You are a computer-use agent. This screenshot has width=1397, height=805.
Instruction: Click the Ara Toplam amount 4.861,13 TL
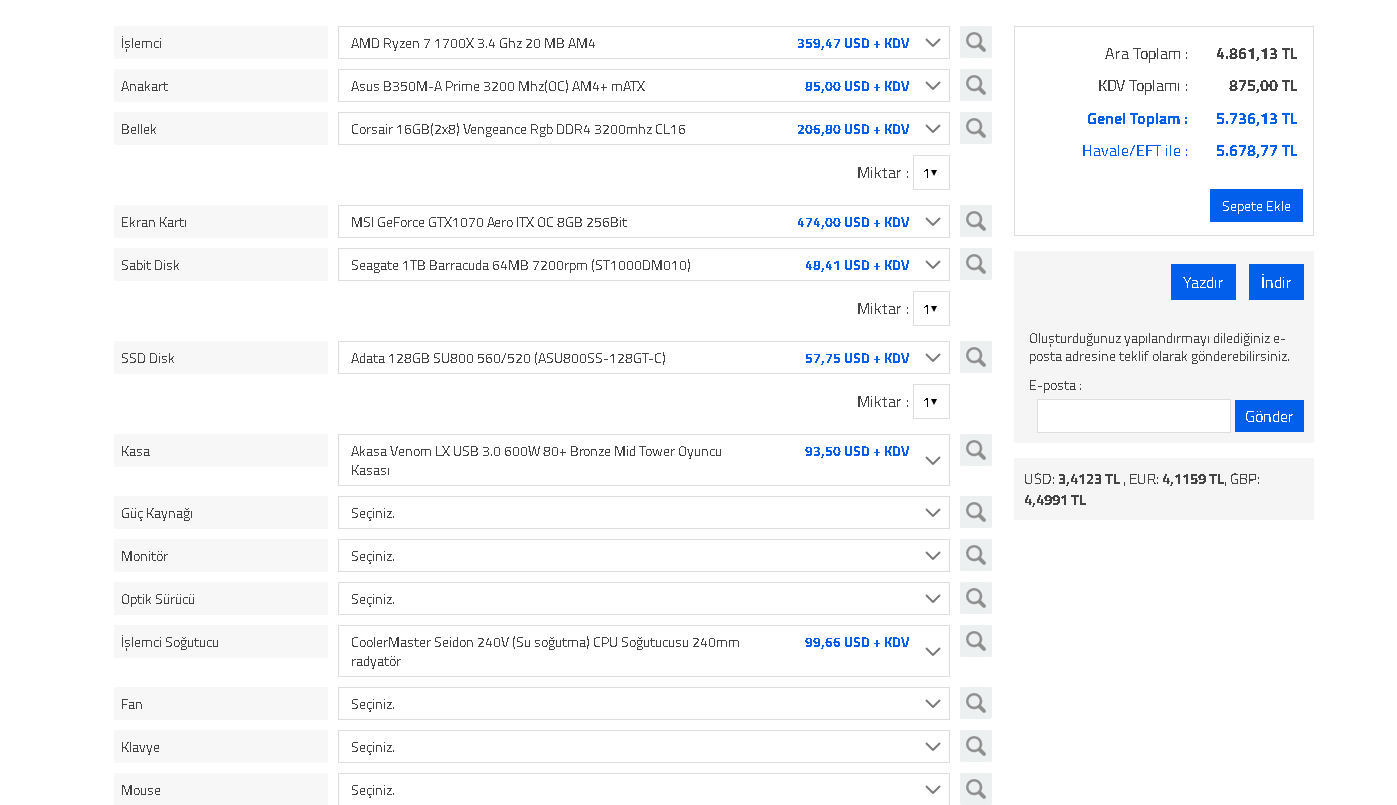coord(1256,54)
